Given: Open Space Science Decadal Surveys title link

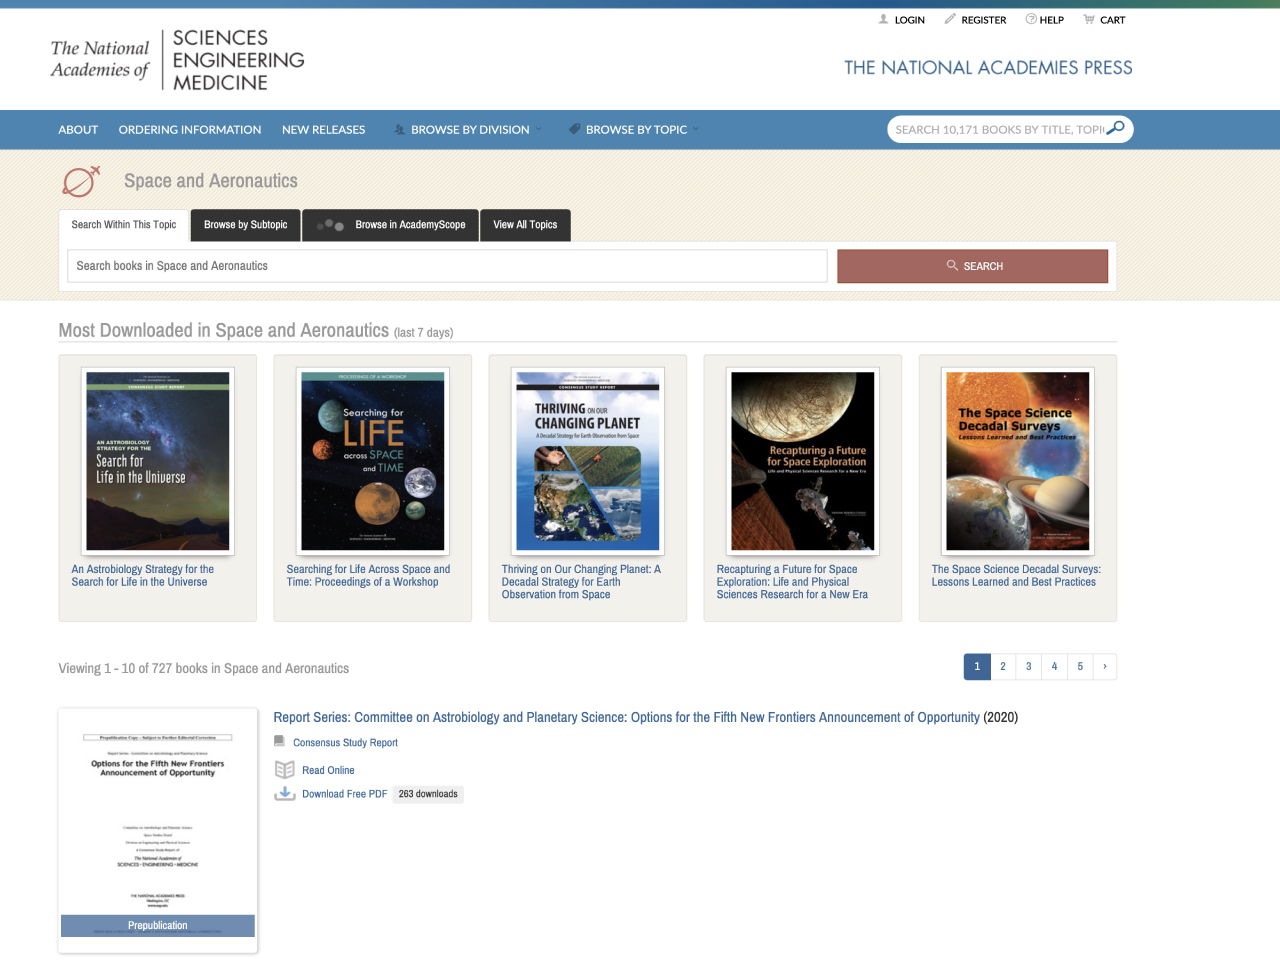Looking at the screenshot, I should 1016,576.
